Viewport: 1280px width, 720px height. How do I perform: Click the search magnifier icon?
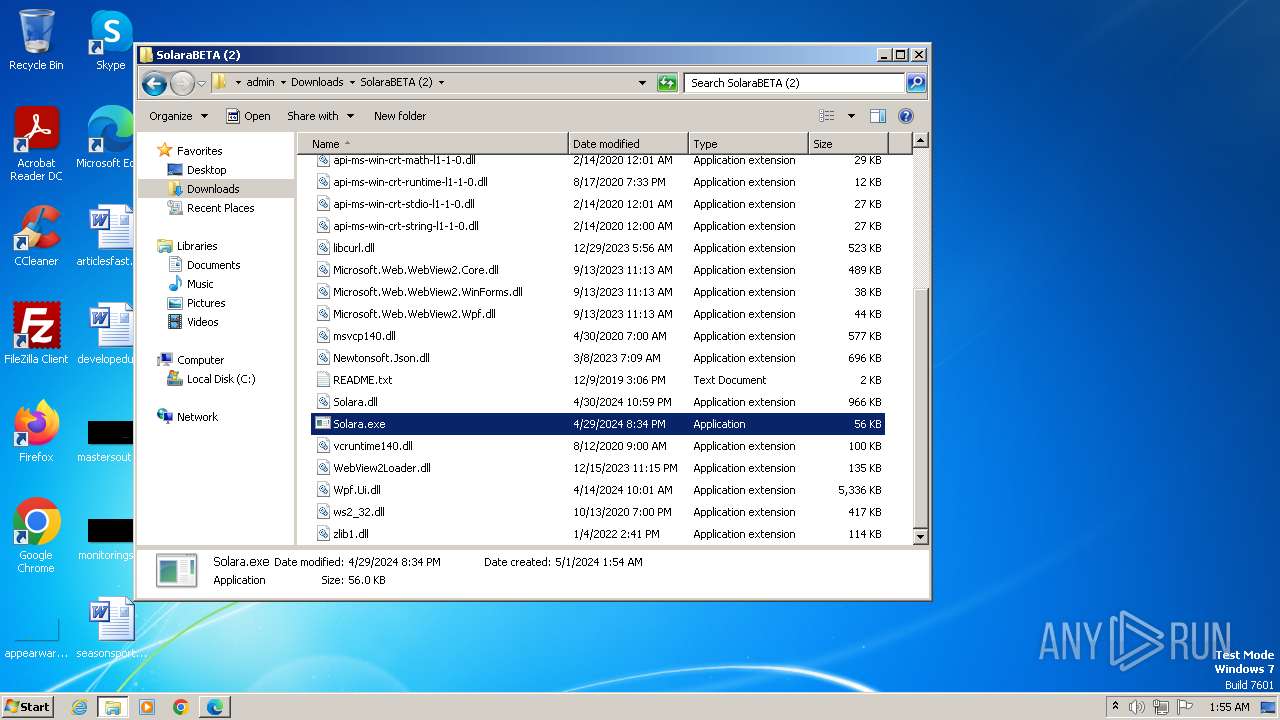click(915, 83)
